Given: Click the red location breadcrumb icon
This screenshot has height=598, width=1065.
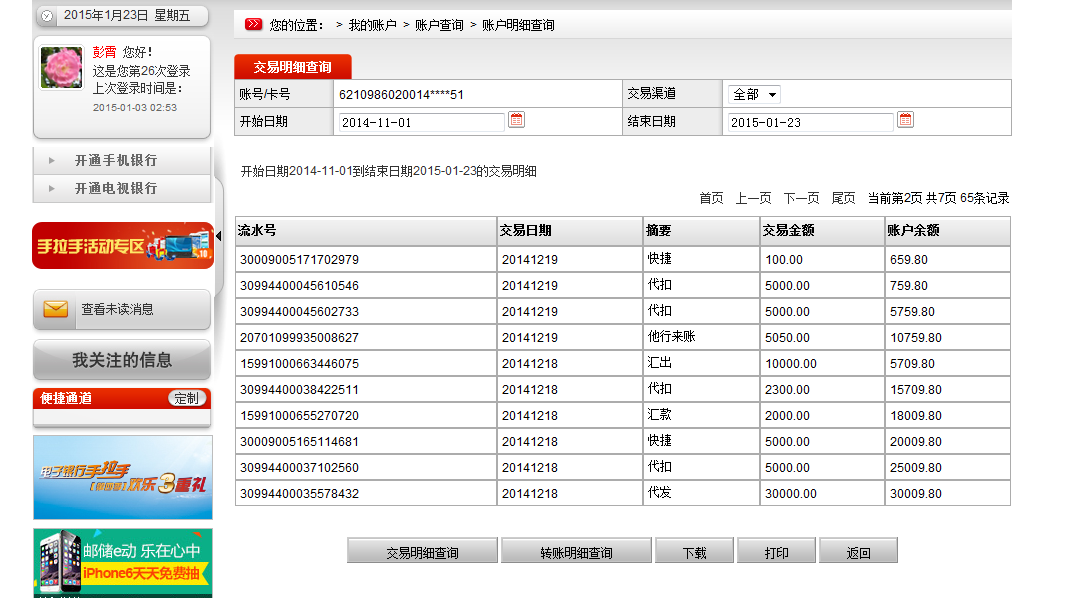Looking at the screenshot, I should 253,24.
